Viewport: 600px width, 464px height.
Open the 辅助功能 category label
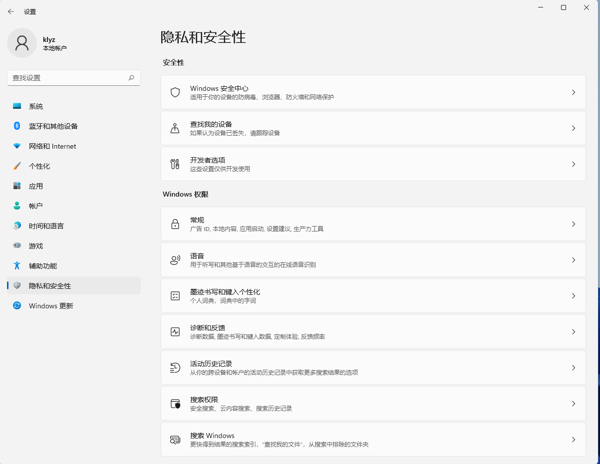pyautogui.click(x=43, y=265)
